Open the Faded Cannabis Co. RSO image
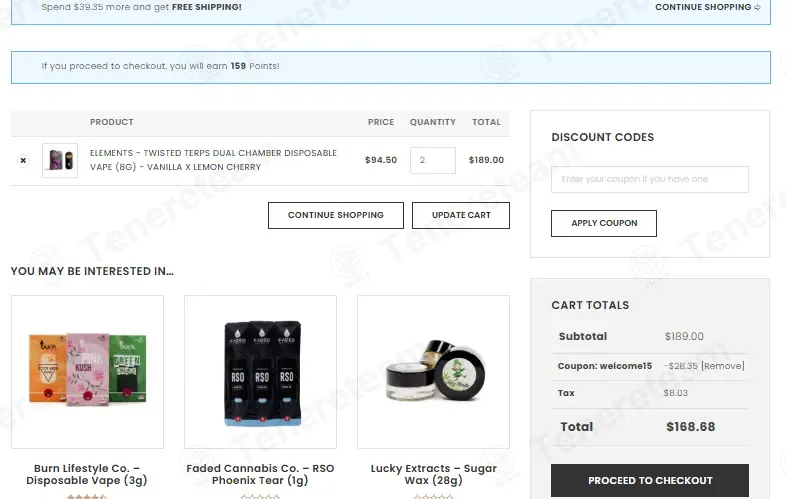The width and height of the screenshot is (786, 499). click(x=260, y=372)
